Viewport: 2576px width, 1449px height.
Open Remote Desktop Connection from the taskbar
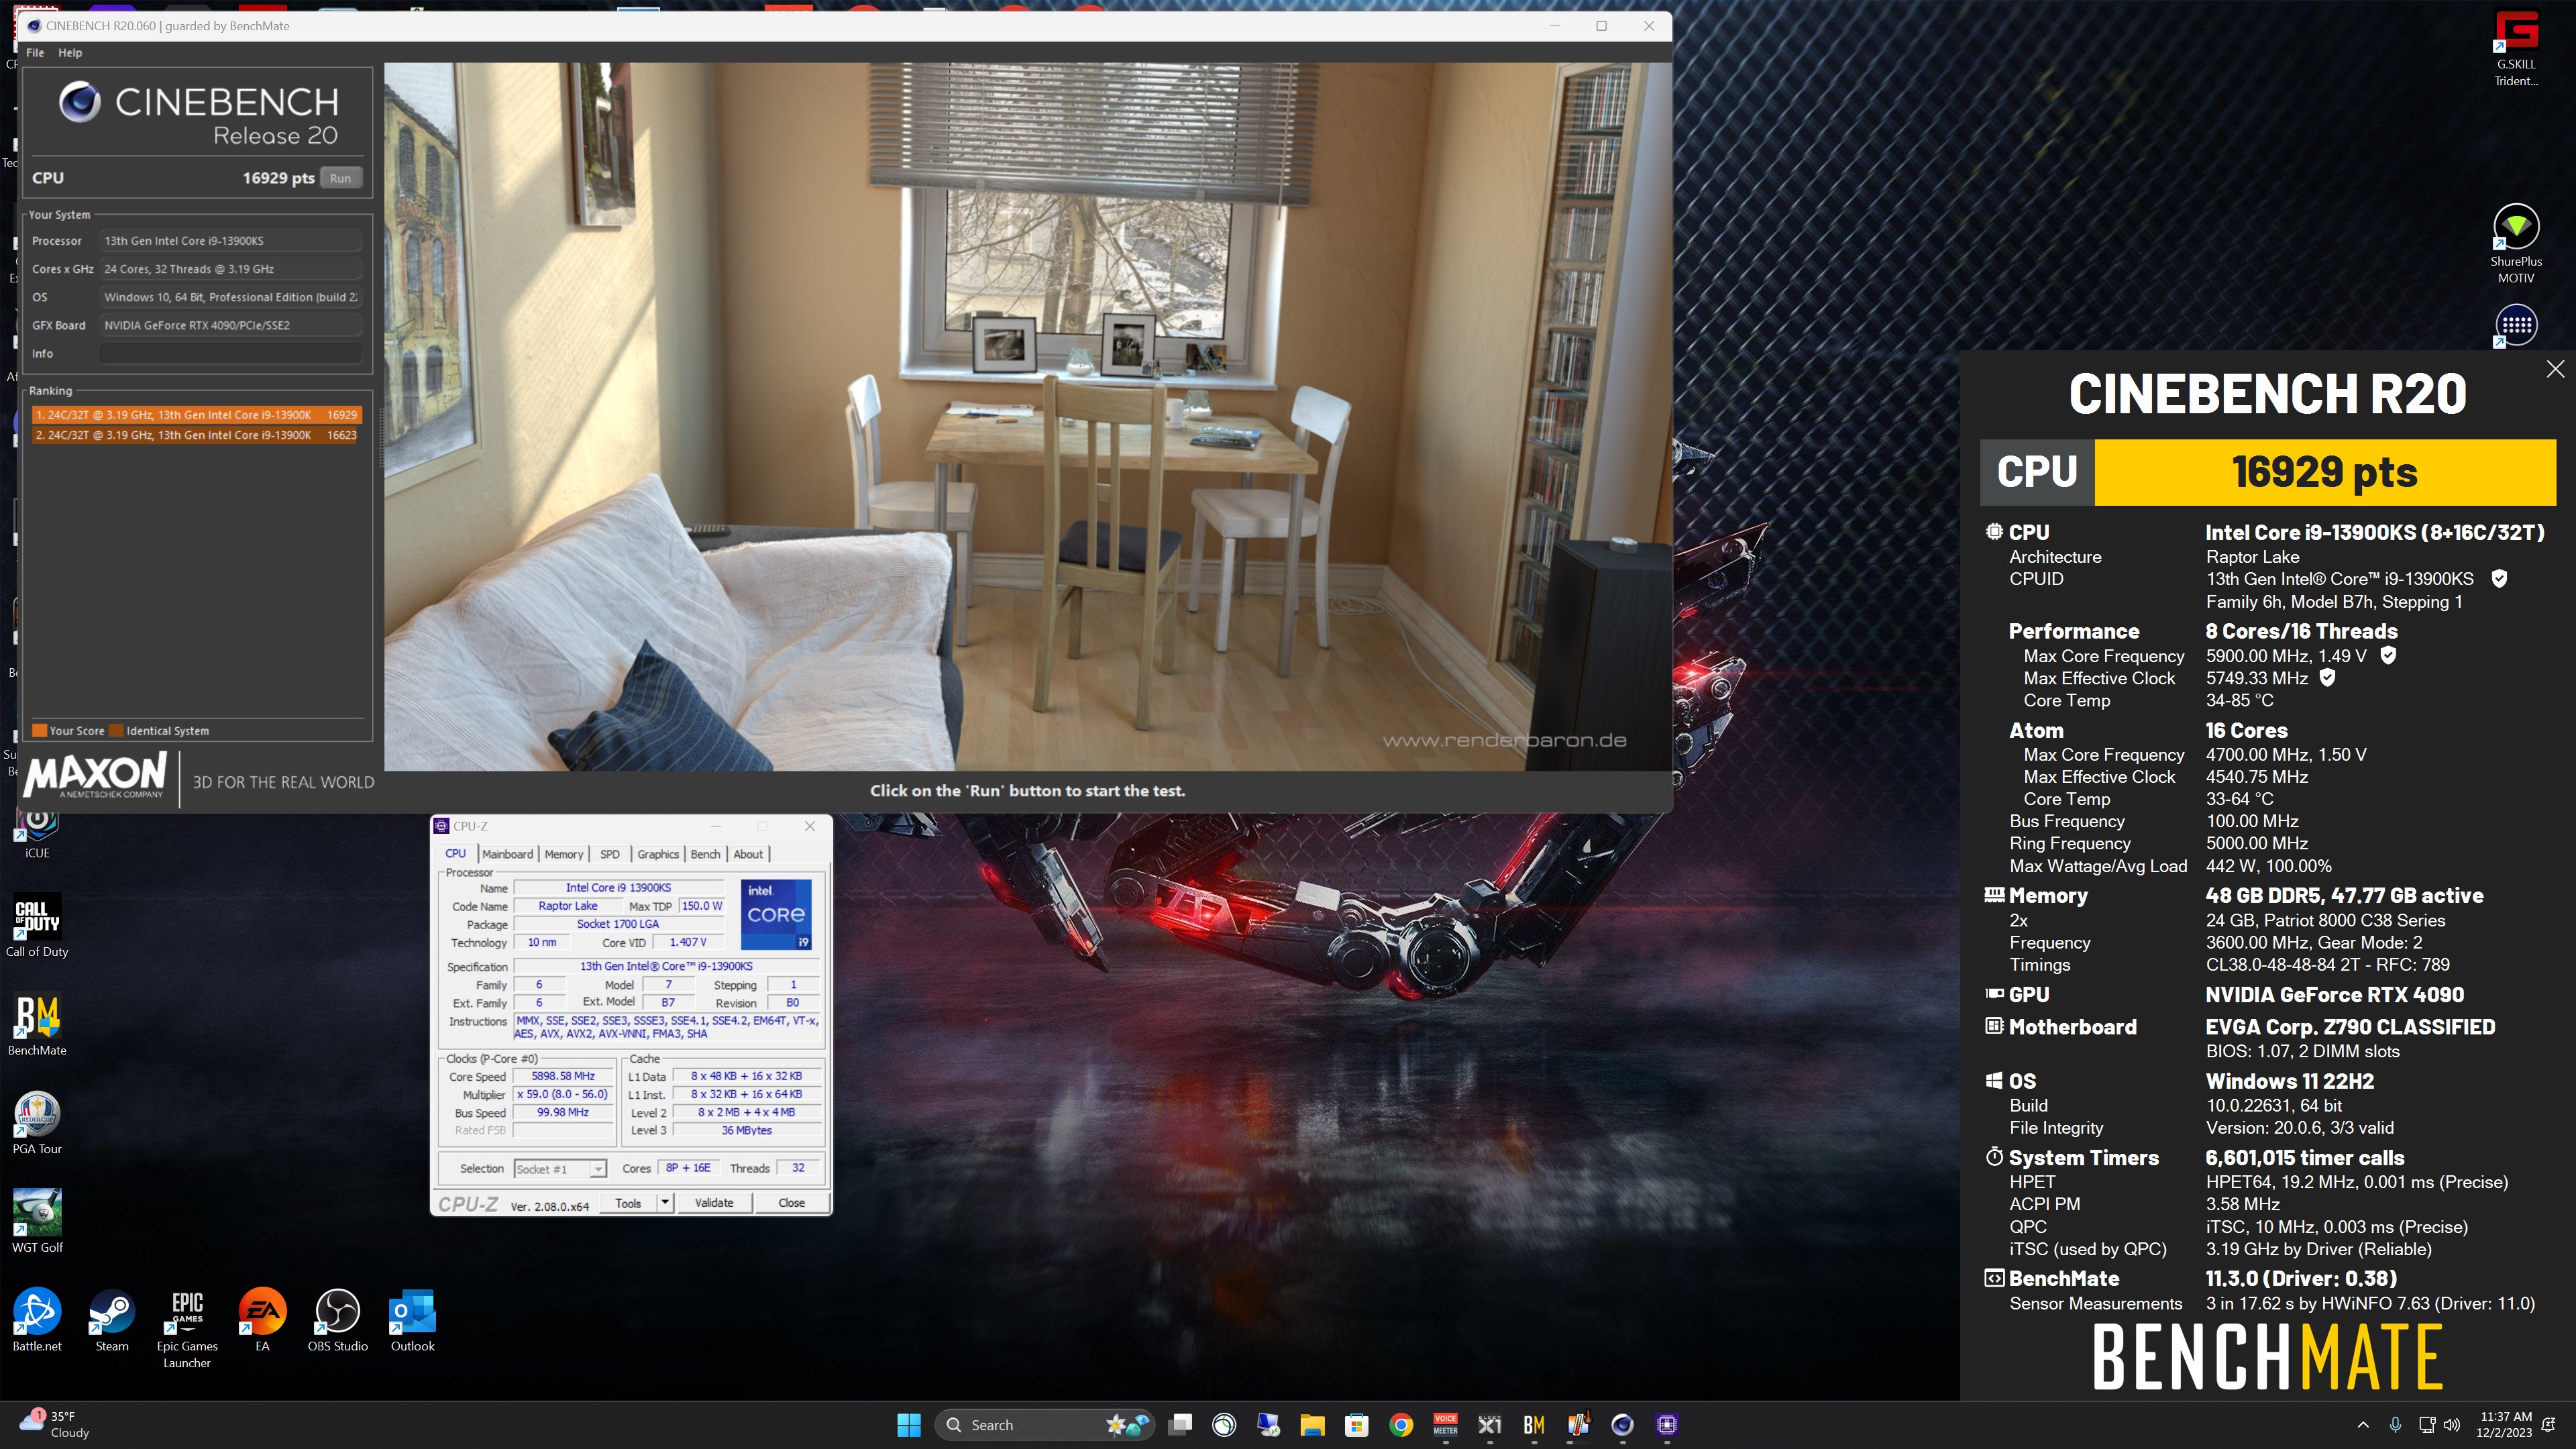(x=1268, y=1425)
